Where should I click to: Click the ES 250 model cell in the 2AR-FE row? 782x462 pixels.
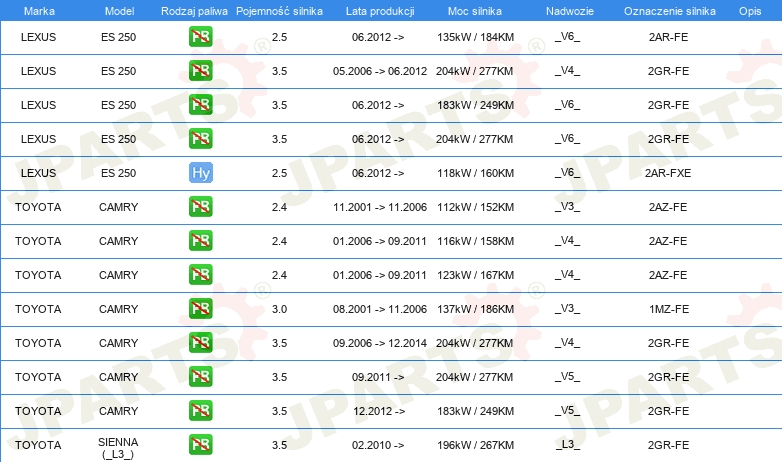(118, 37)
